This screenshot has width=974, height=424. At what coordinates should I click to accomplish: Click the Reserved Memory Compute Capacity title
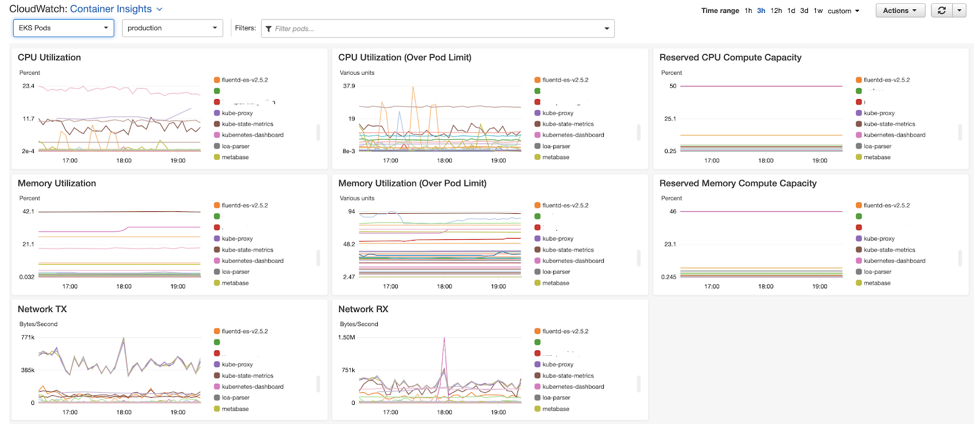[737, 183]
